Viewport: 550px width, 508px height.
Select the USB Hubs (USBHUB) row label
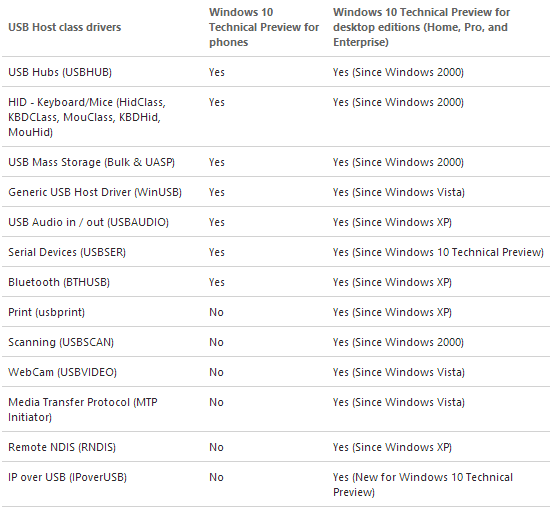(x=60, y=72)
